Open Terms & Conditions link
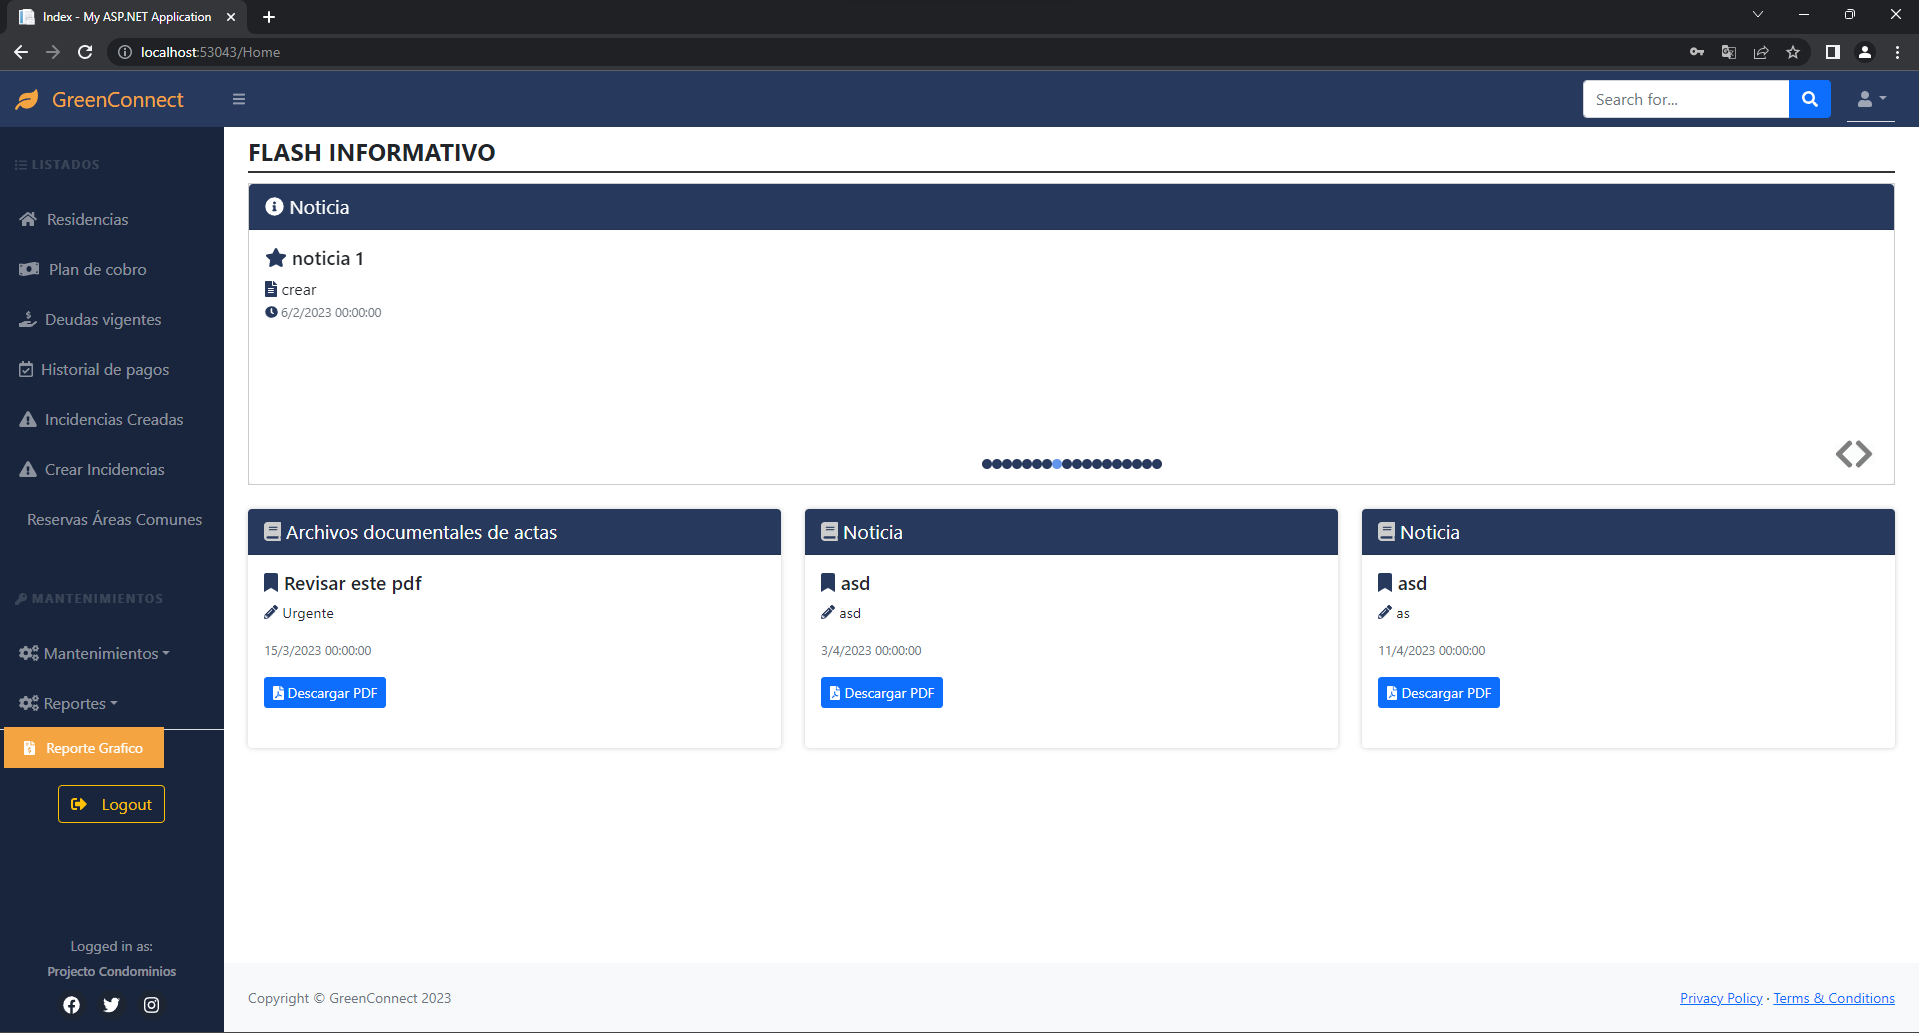 pyautogui.click(x=1834, y=998)
